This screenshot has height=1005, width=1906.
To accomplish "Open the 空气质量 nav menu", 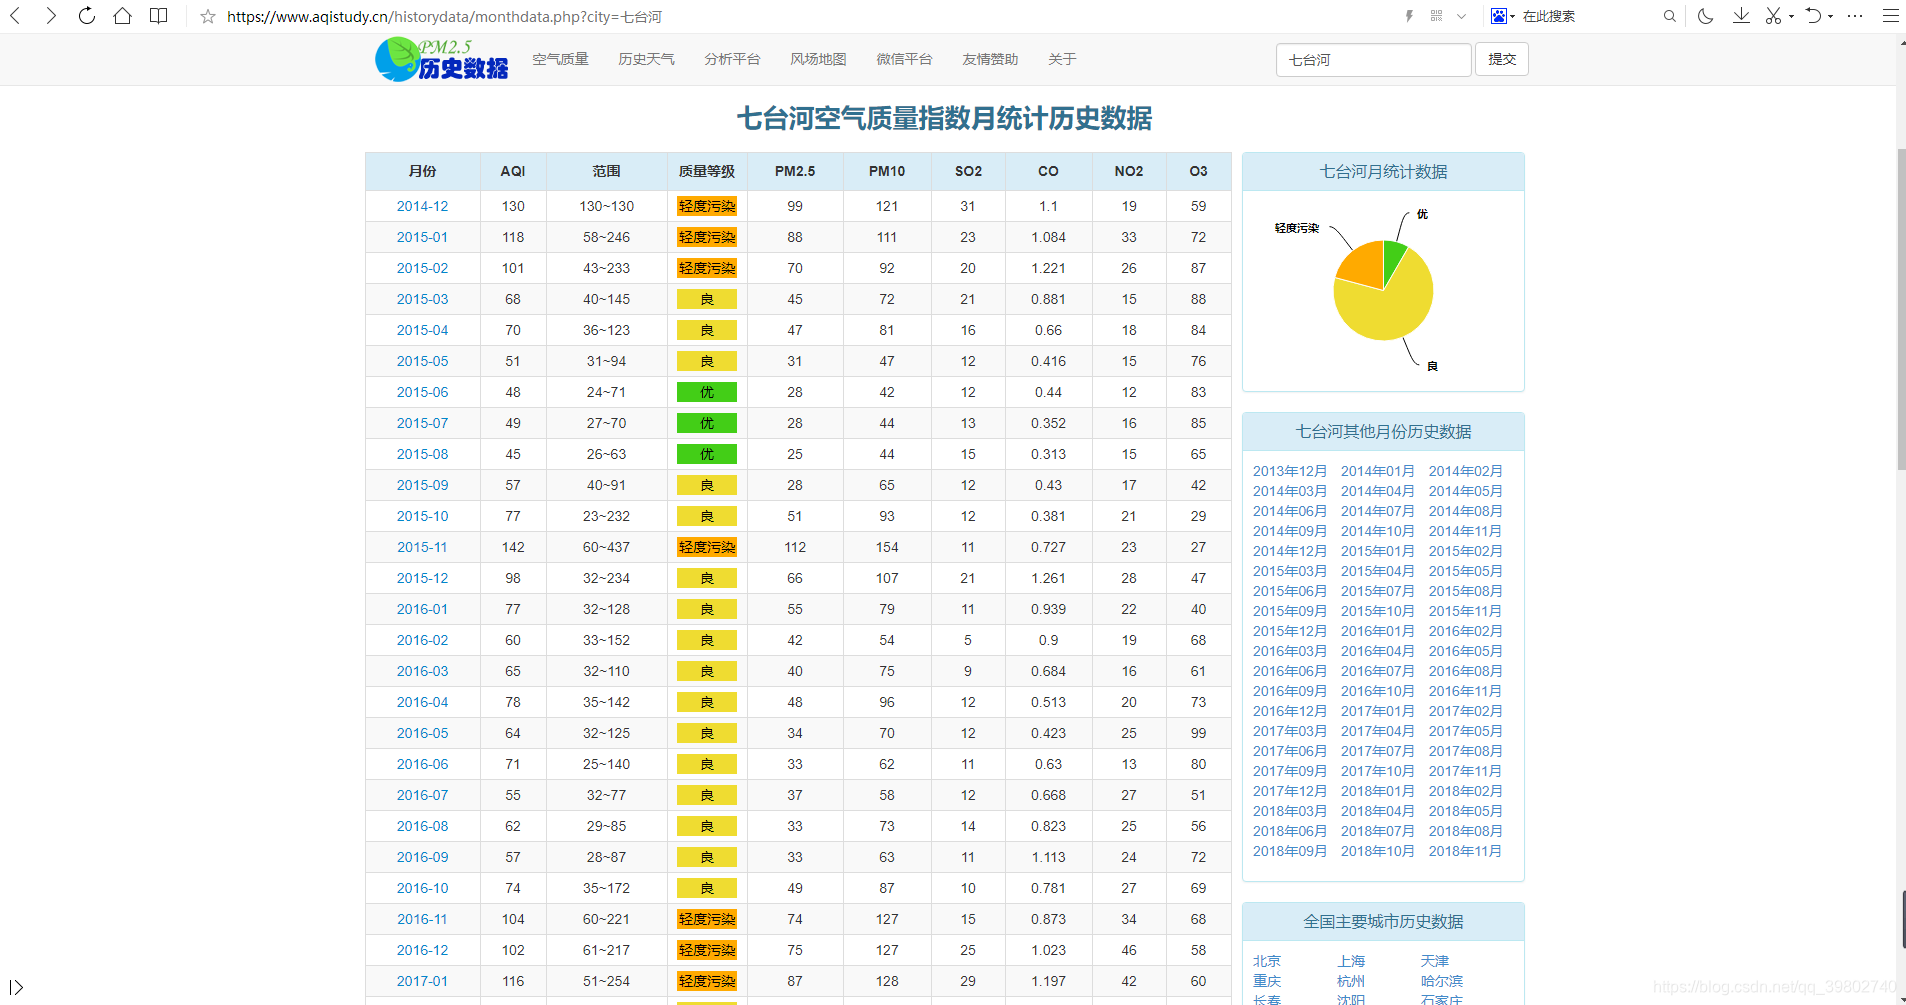I will (560, 59).
